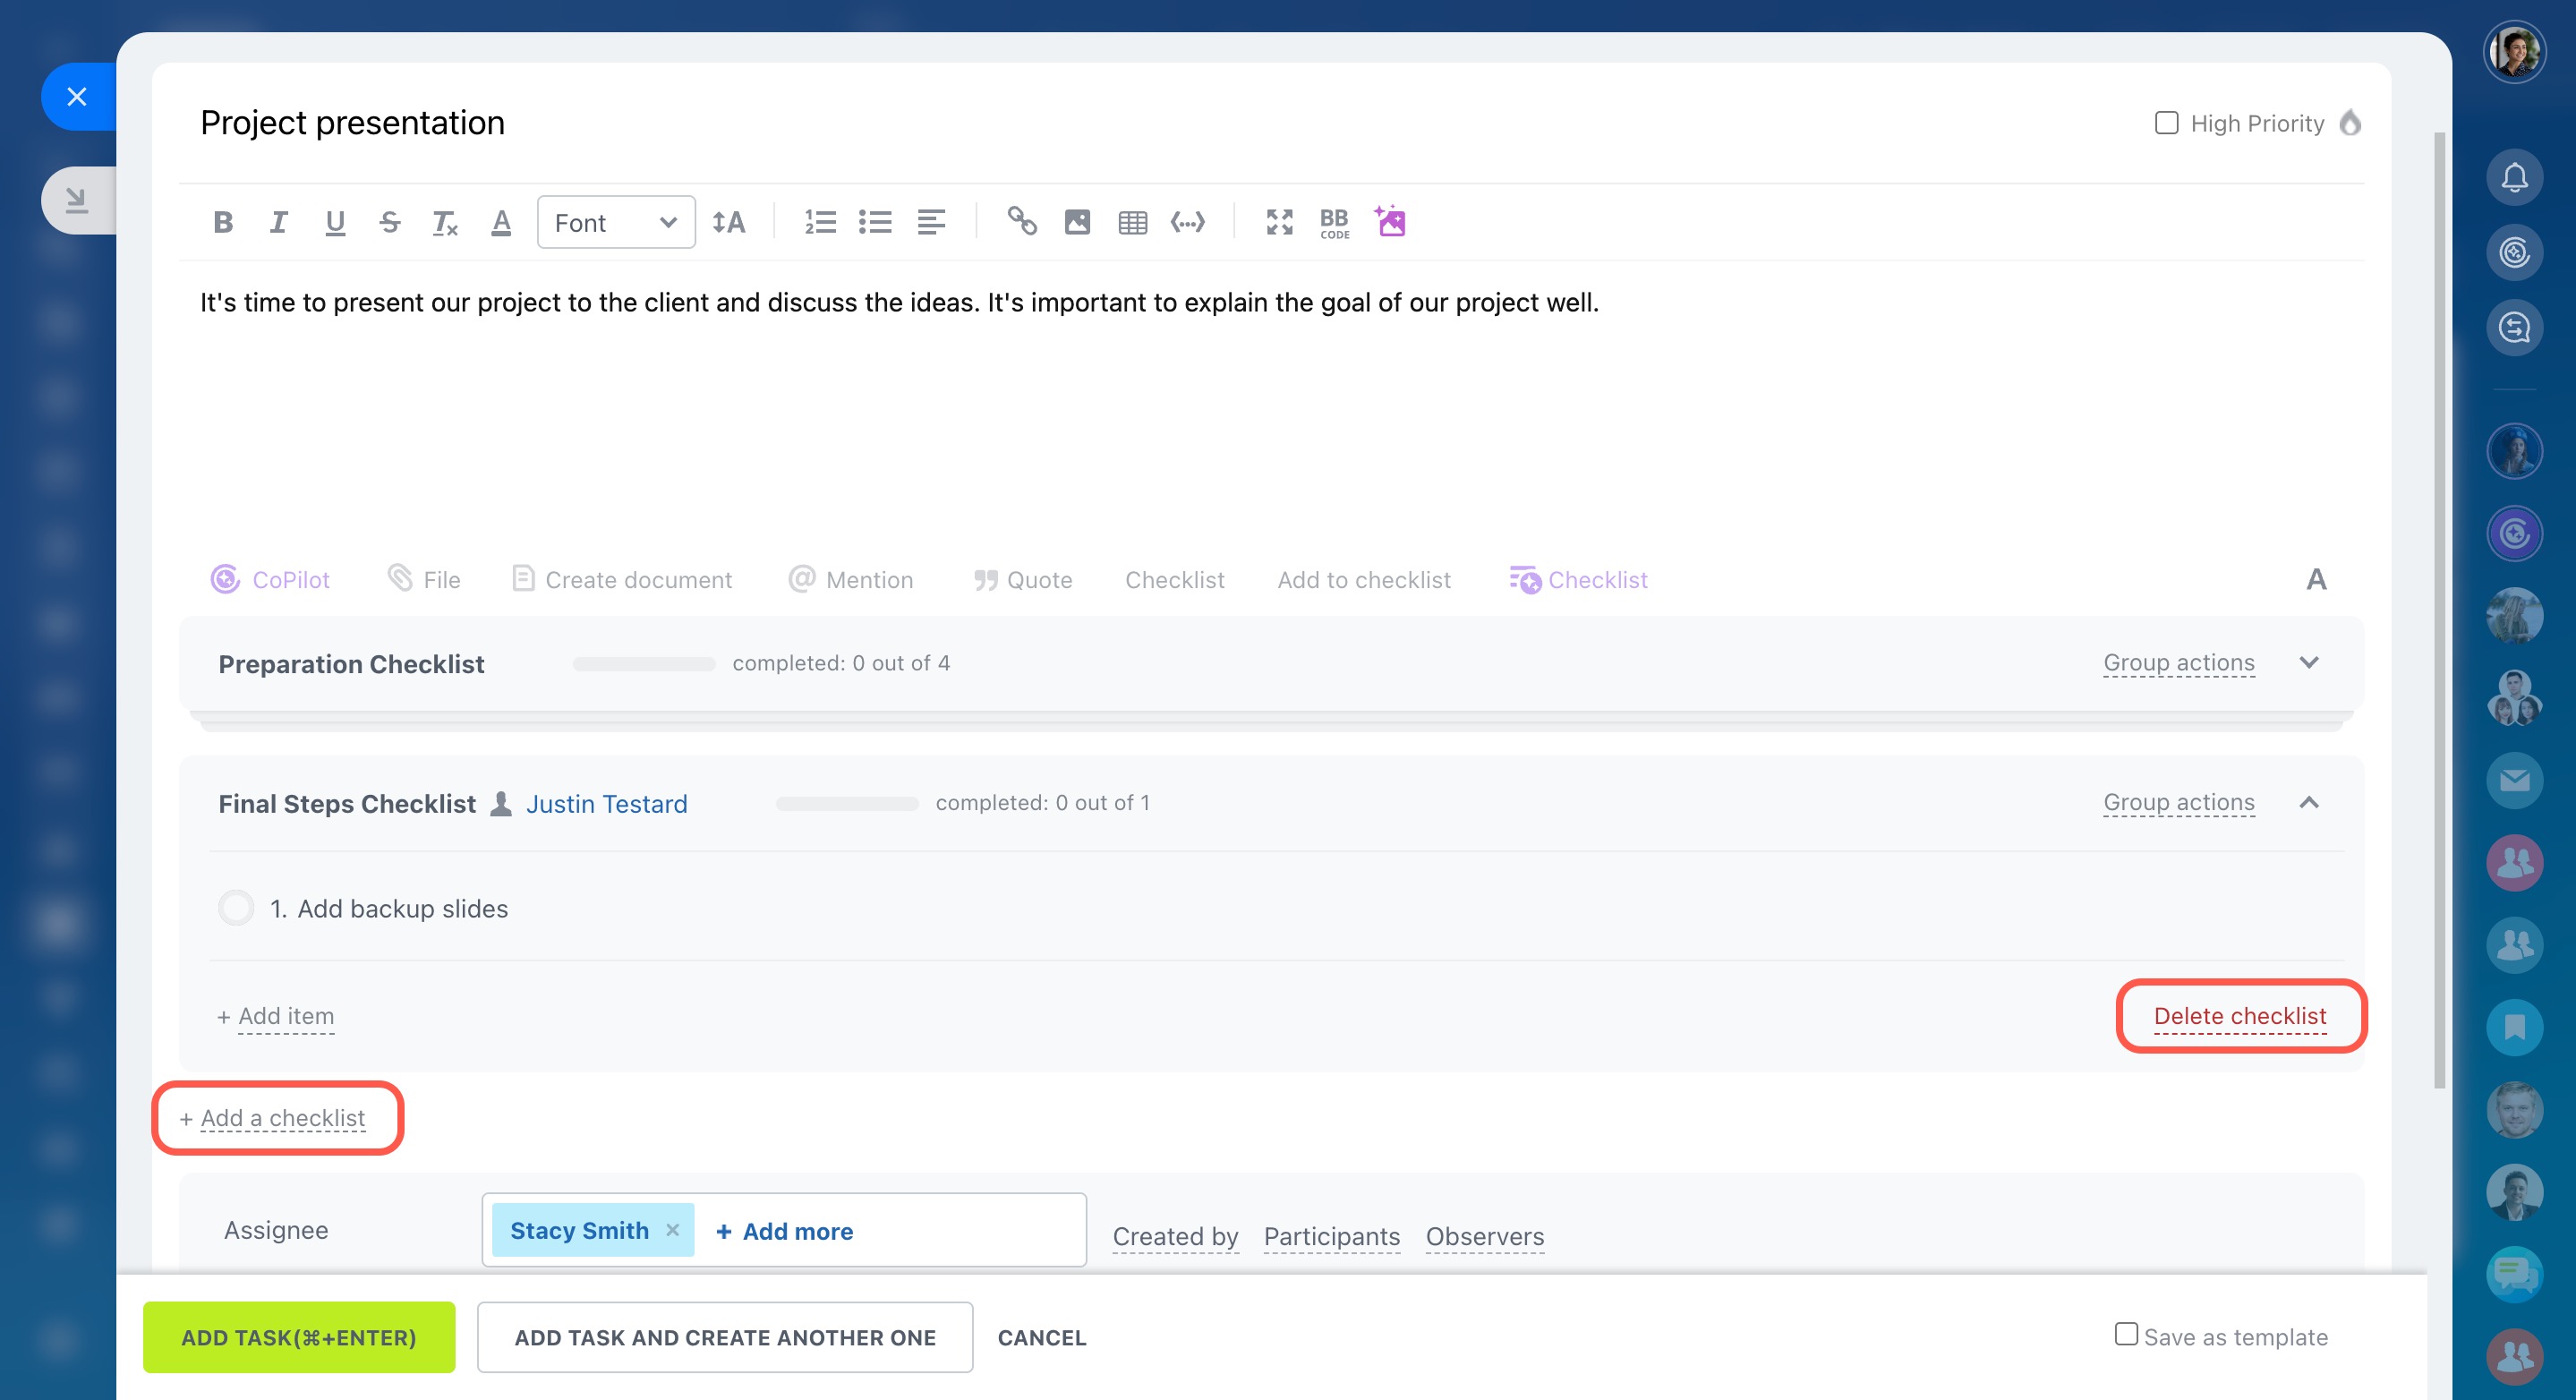Click Delete checklist link
Screen dimensions: 2576x1400
(2239, 1016)
